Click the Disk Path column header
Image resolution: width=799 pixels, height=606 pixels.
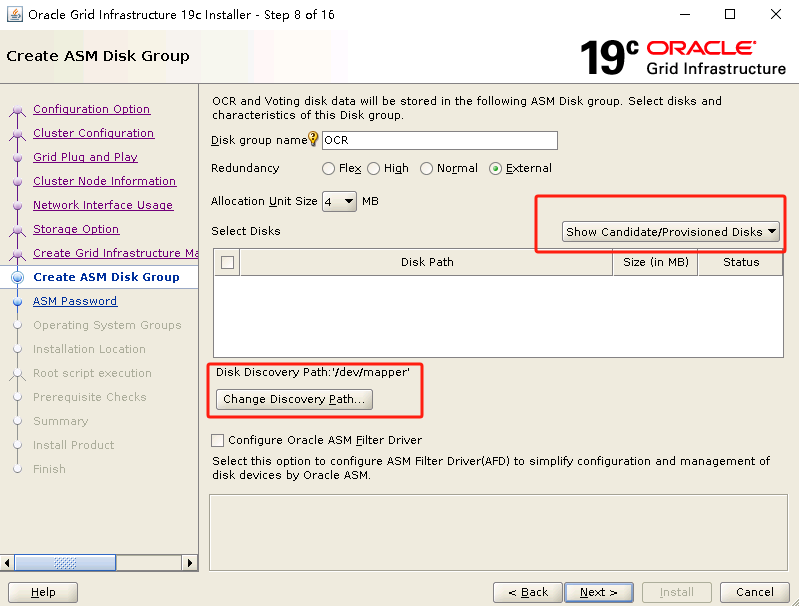(427, 262)
